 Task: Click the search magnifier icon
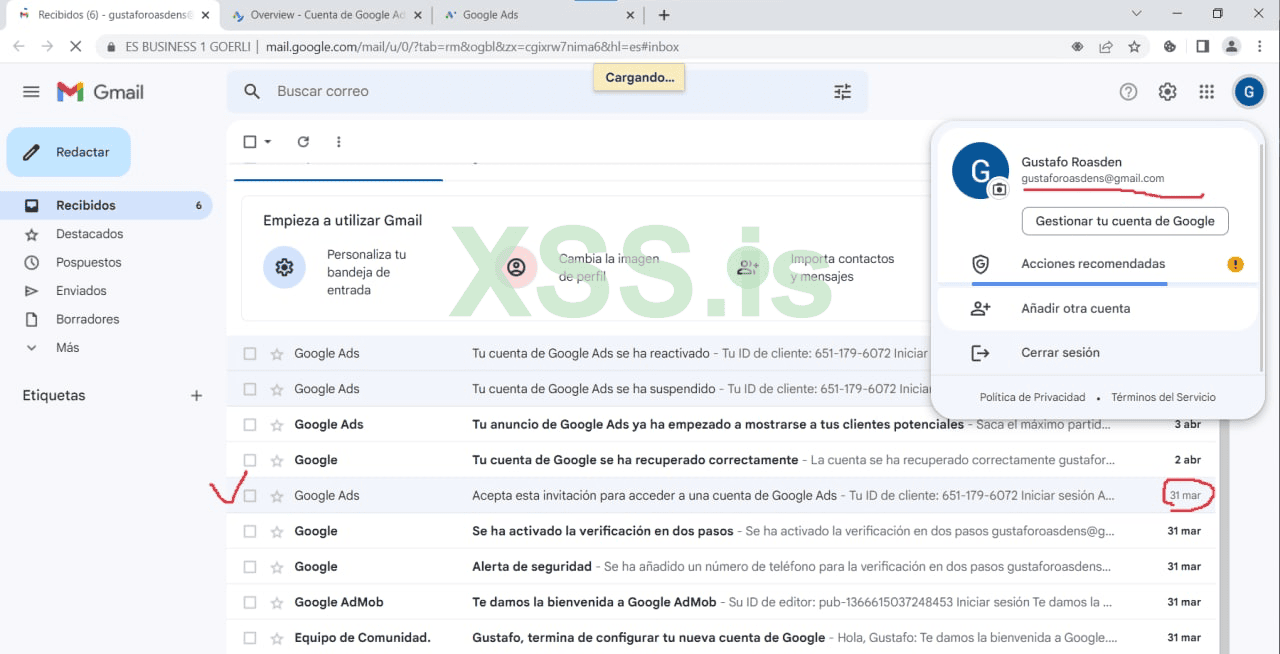point(252,91)
